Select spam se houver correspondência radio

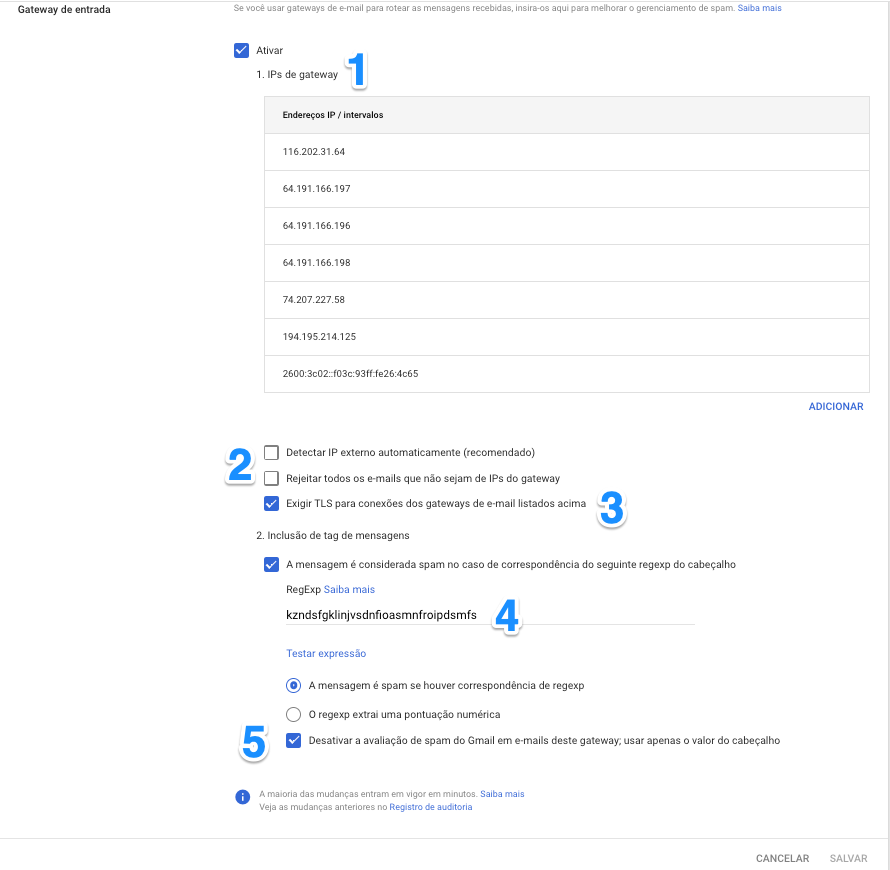(293, 686)
